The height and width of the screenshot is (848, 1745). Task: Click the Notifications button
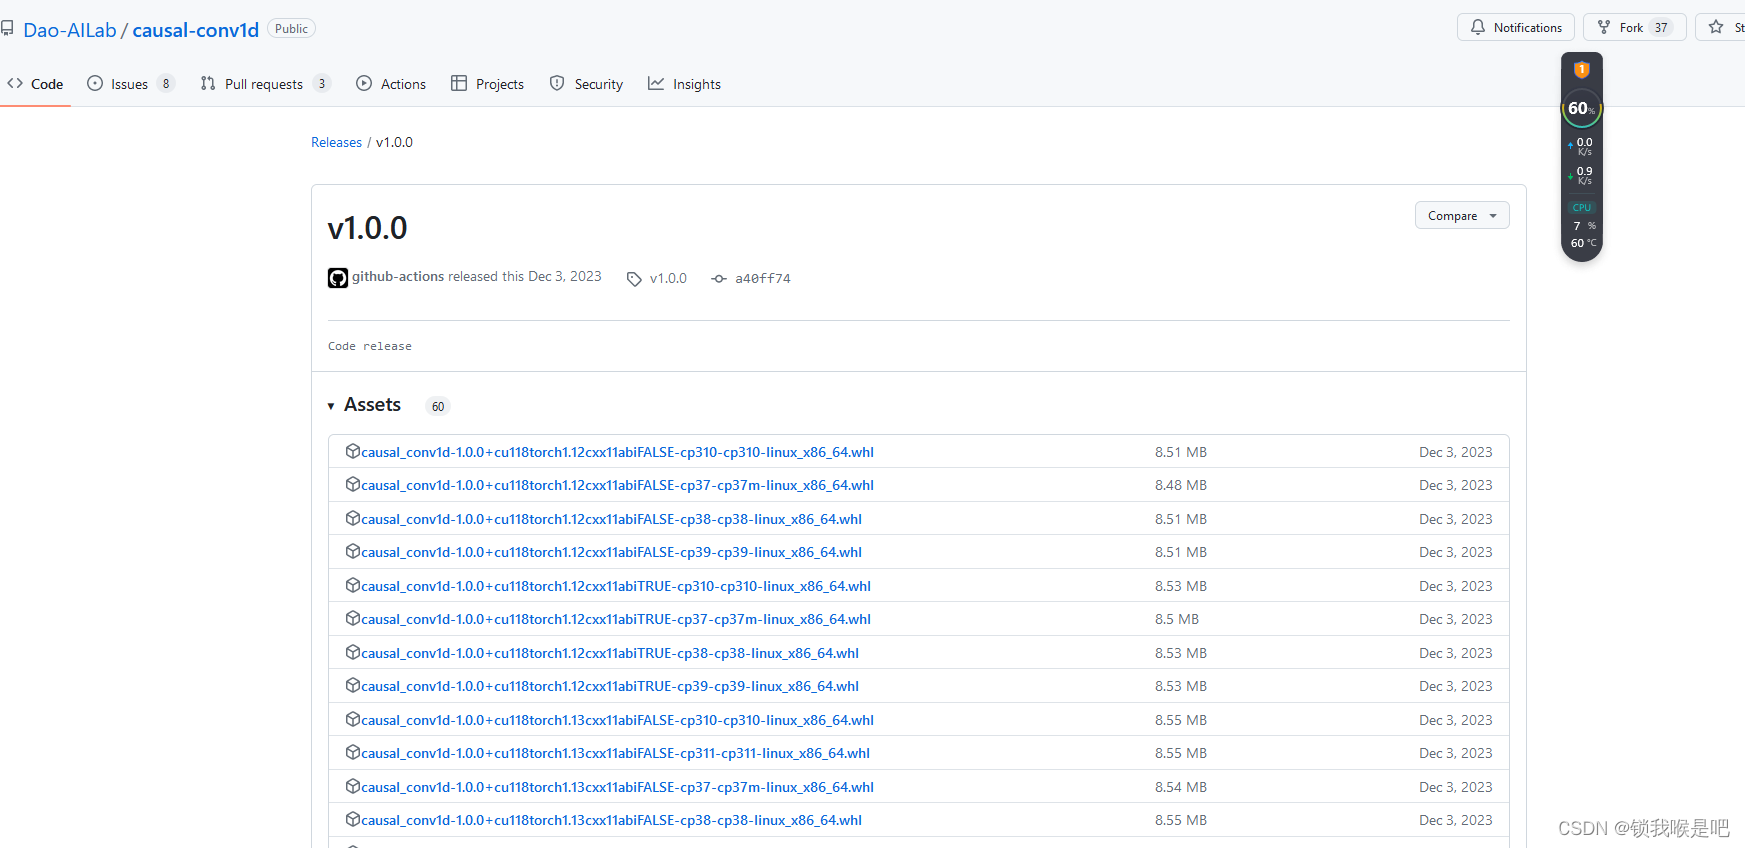coord(1516,27)
